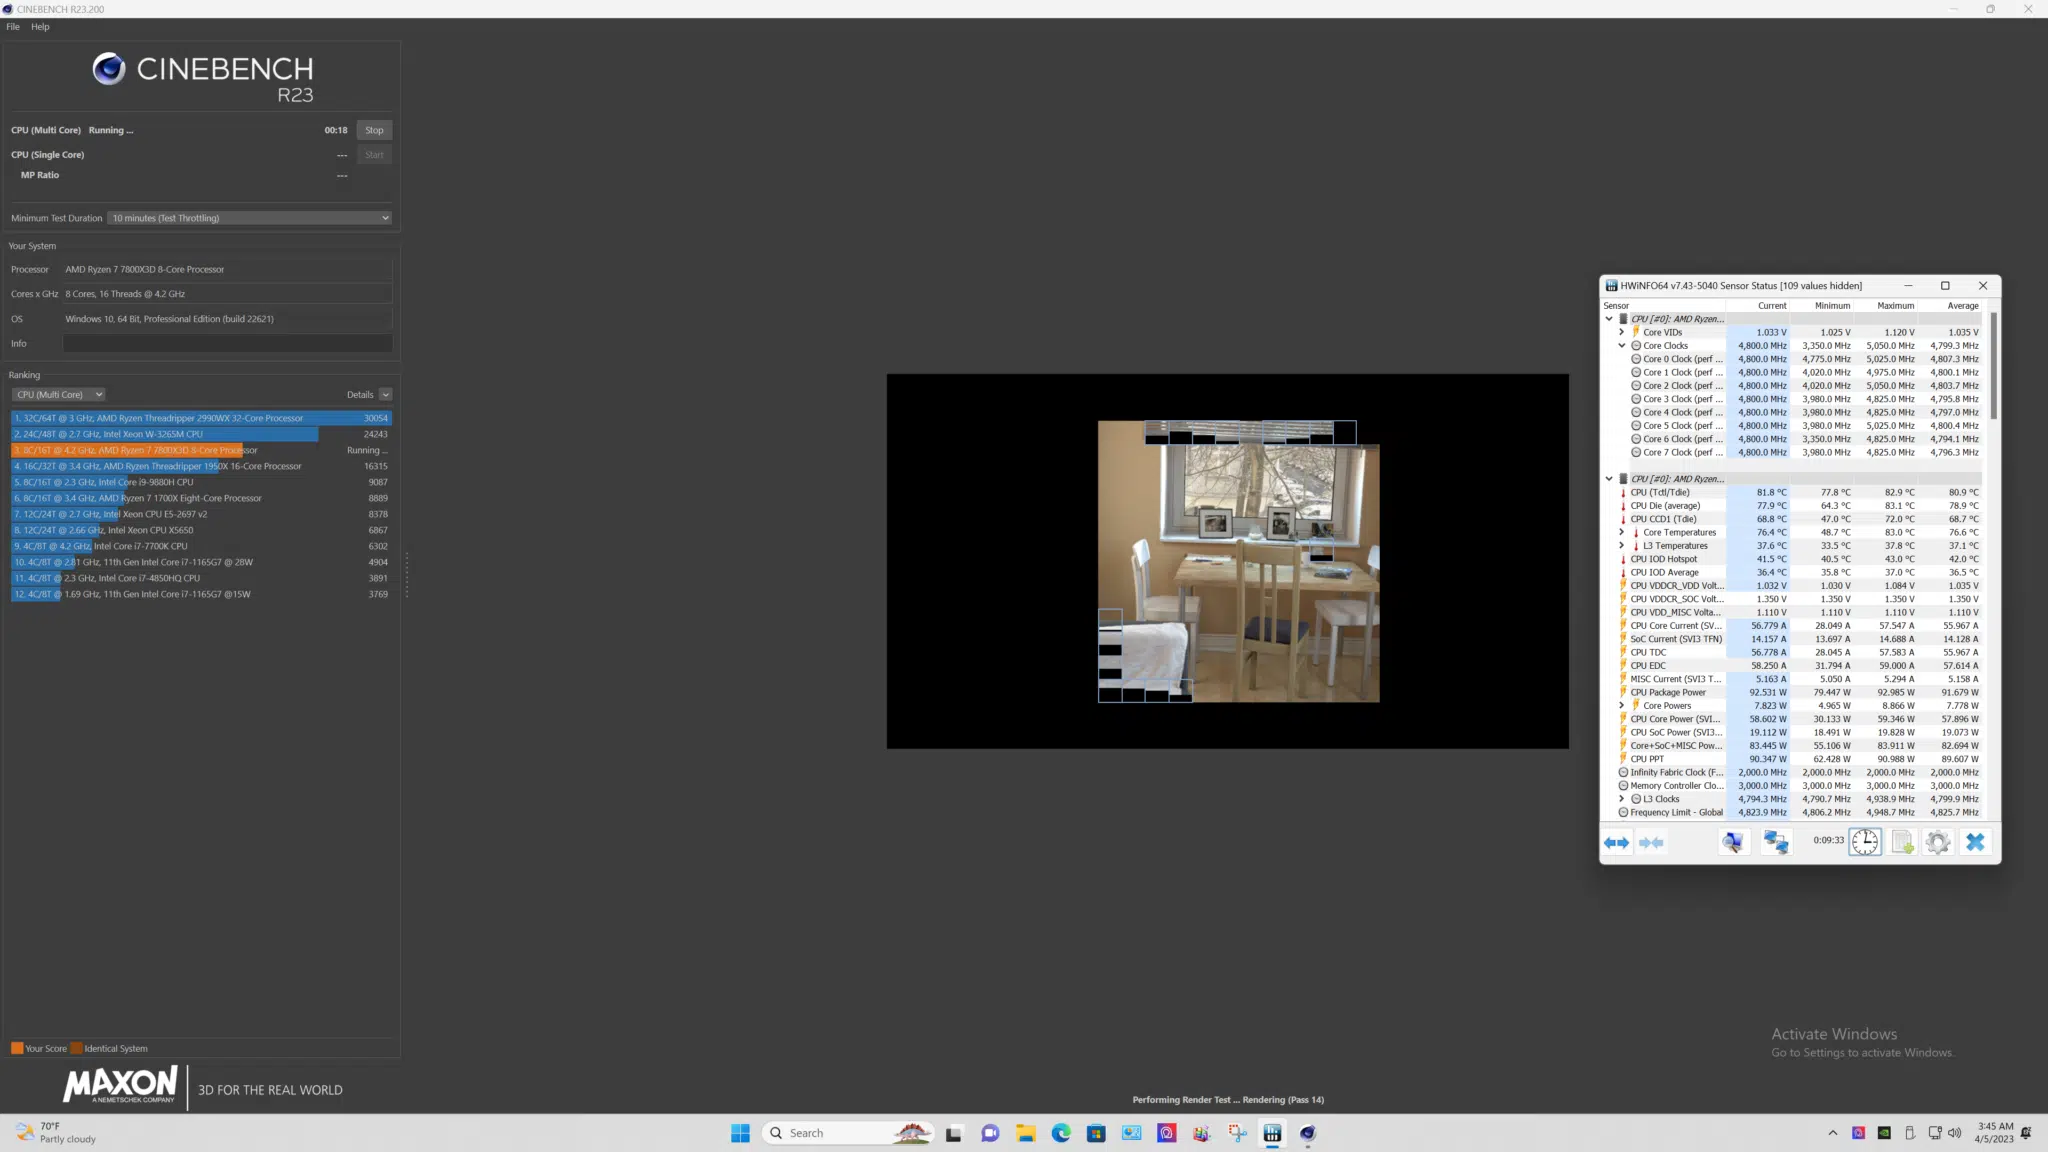Select Core 0 Clock sensor row
Viewport: 2048px width, 1152px height.
tap(1793, 359)
